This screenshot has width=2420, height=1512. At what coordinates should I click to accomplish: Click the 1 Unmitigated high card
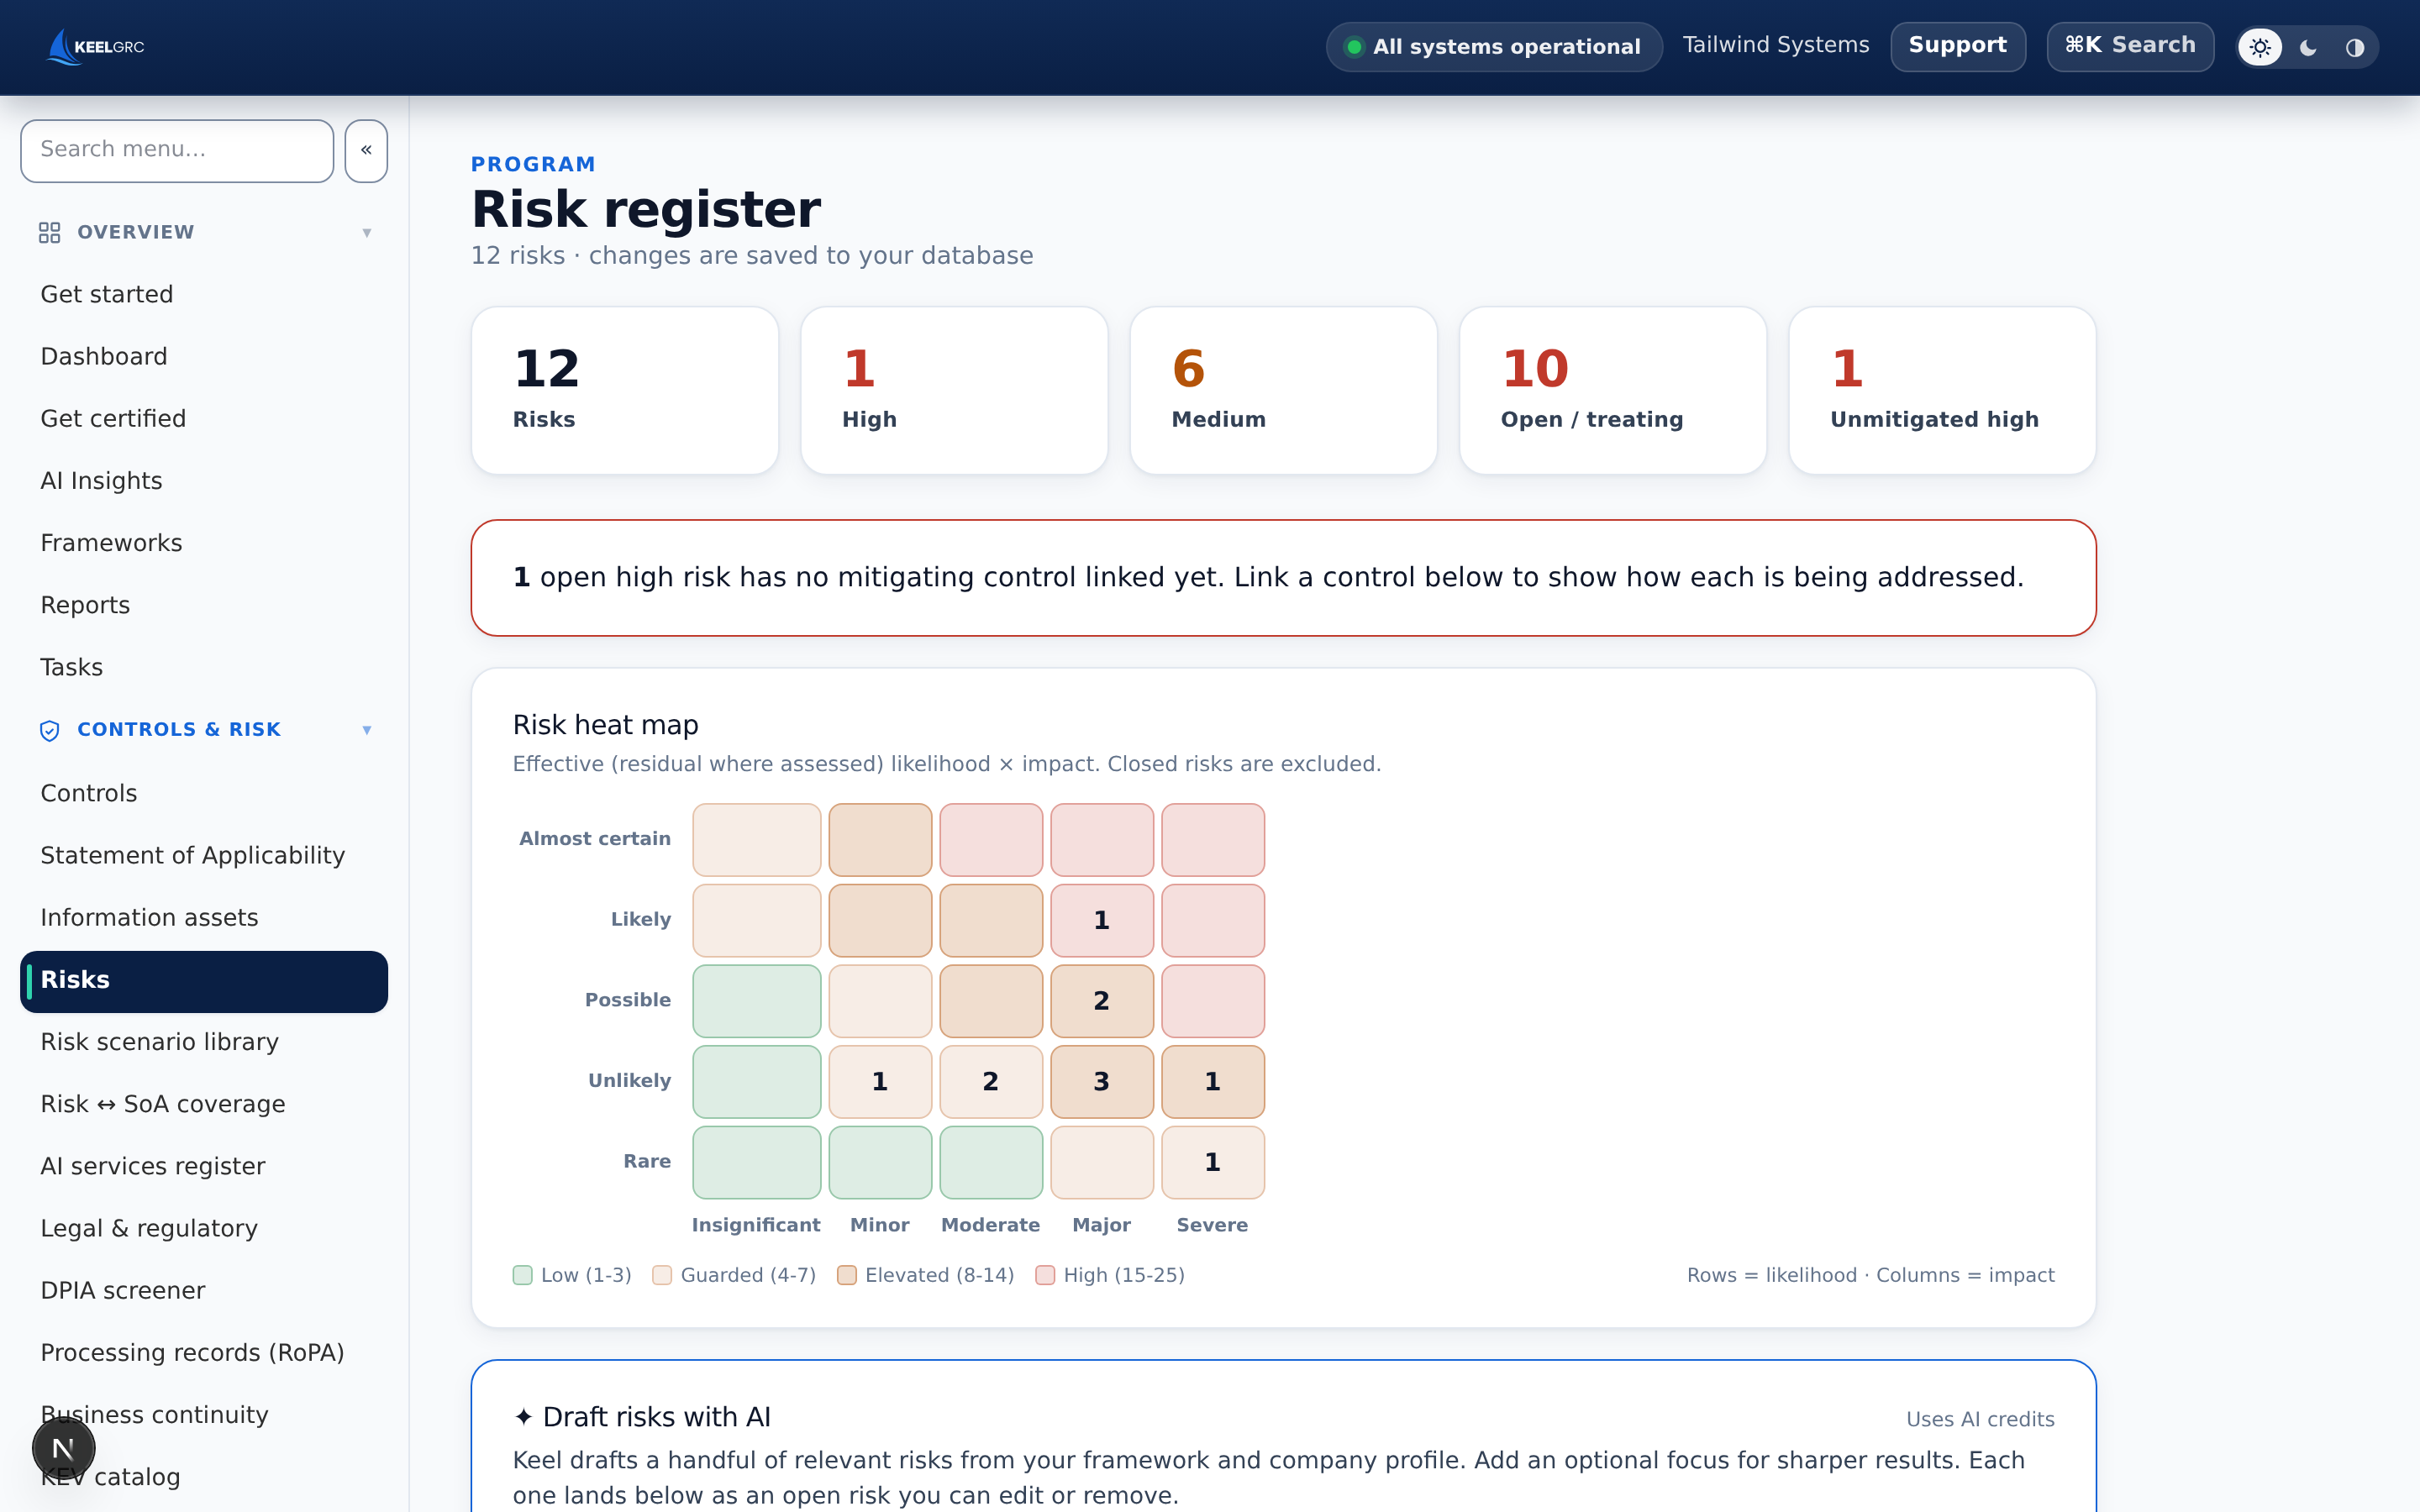(1942, 390)
